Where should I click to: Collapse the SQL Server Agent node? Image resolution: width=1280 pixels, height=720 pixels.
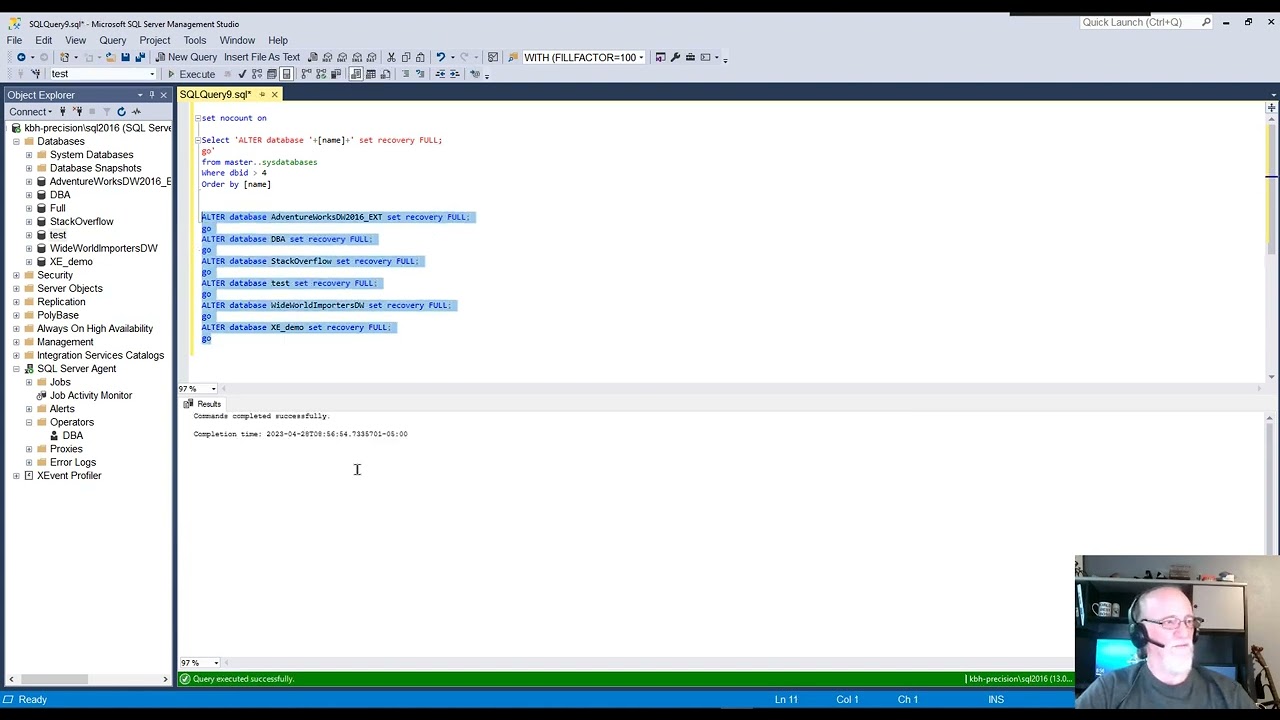point(16,369)
